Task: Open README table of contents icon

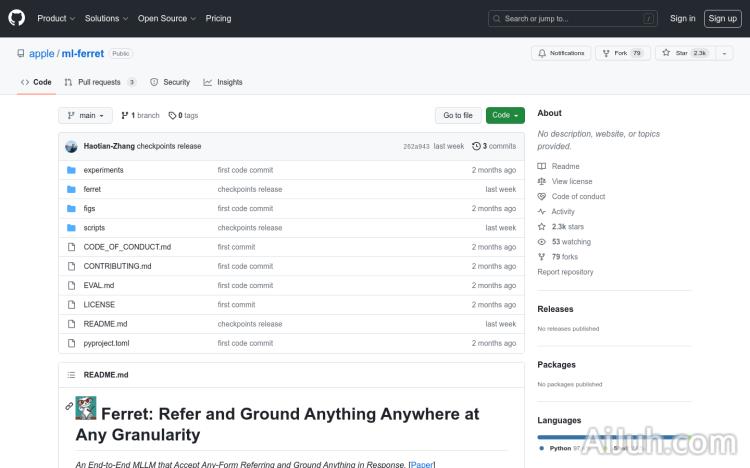Action: pos(71,375)
